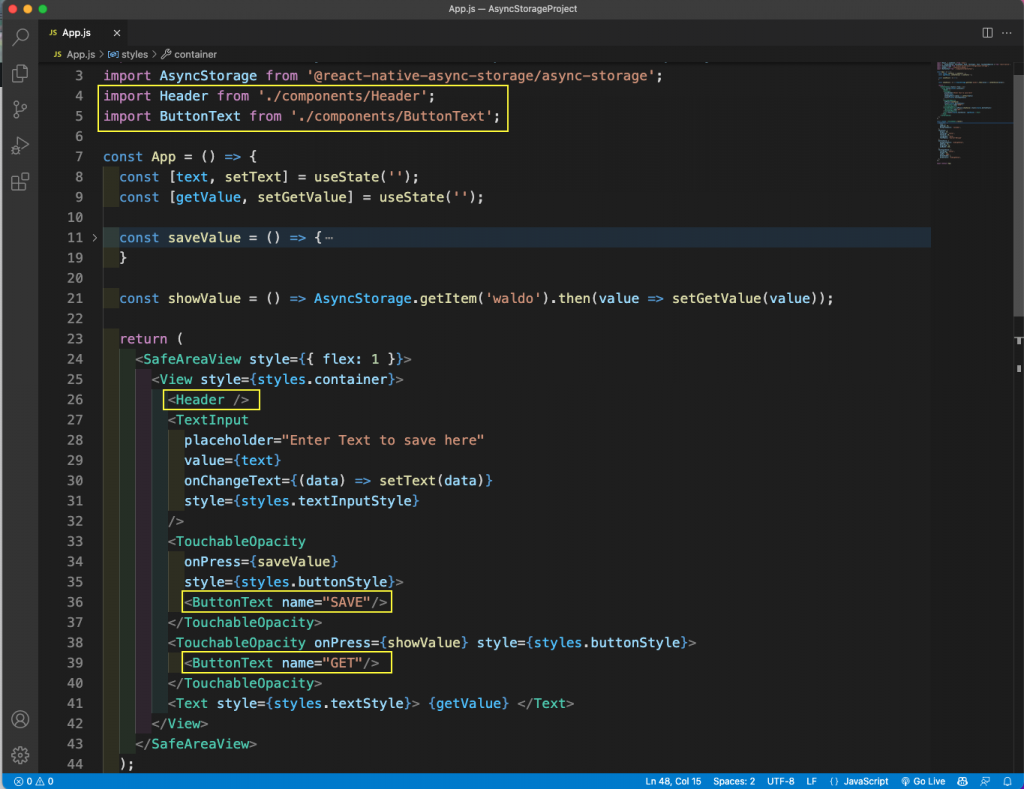Open the feedback icon in status bar
This screenshot has height=789, width=1024.
coord(985,781)
